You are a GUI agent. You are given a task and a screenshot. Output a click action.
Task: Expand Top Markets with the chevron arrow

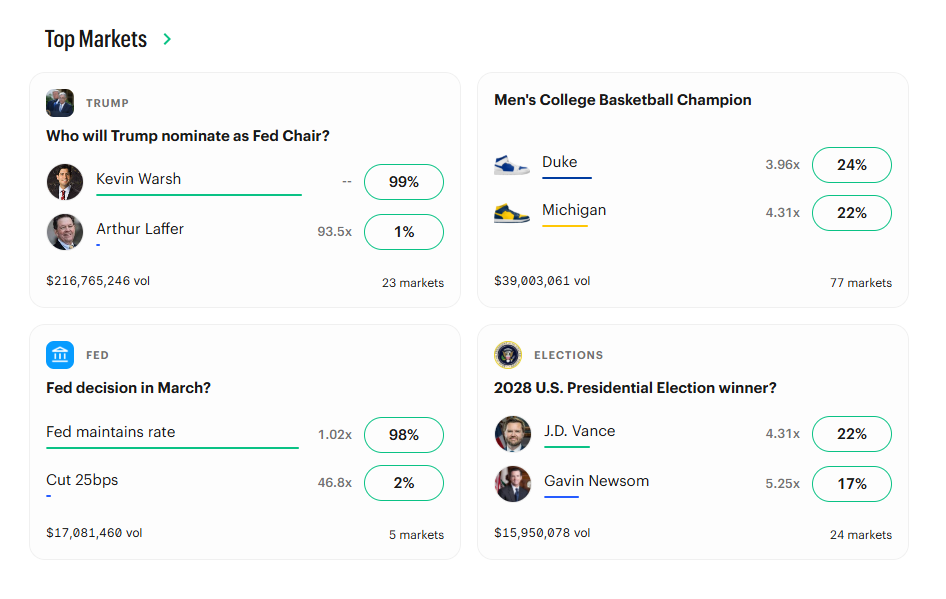point(167,40)
